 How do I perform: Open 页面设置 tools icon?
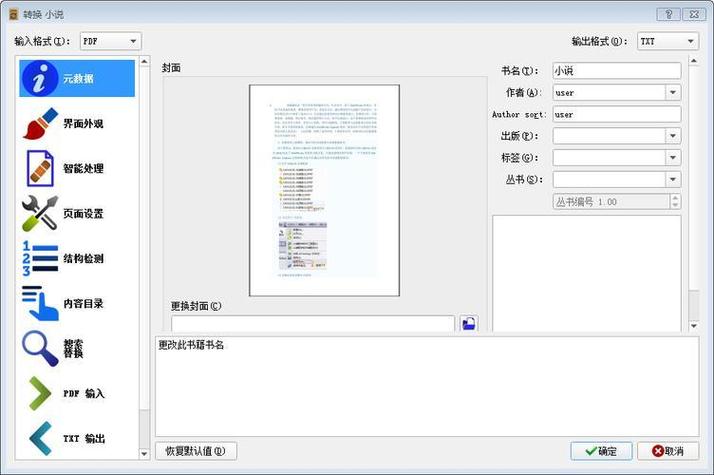pos(40,213)
